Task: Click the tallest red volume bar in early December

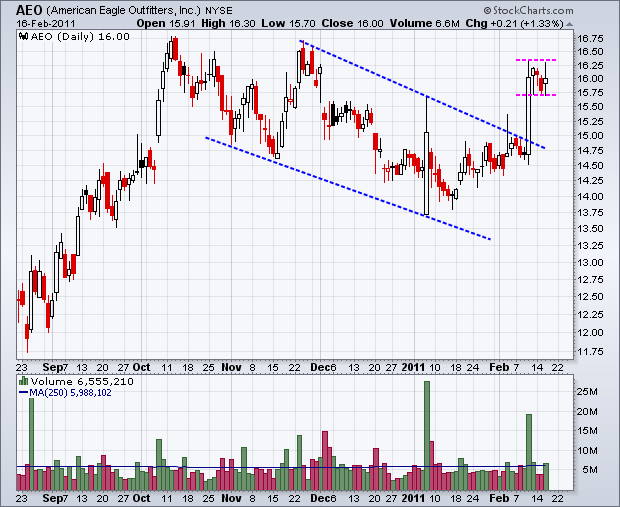Action: click(325, 461)
